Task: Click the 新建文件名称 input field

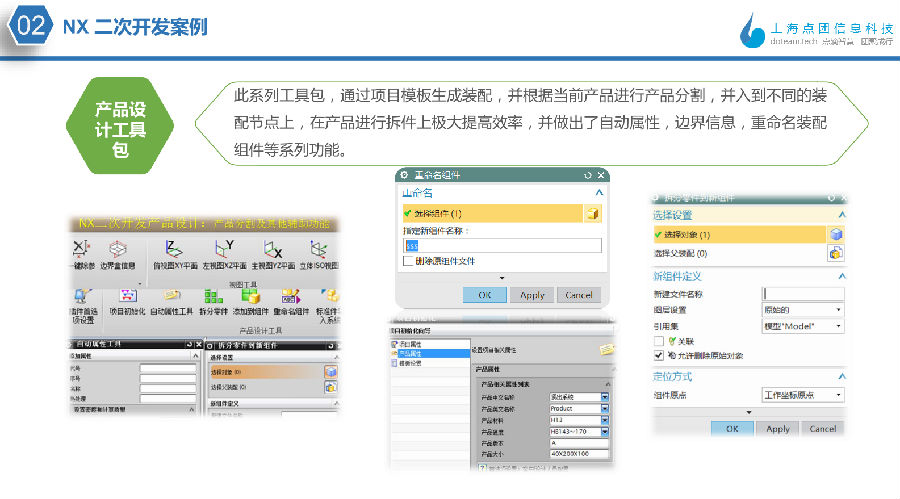Action: coord(803,294)
